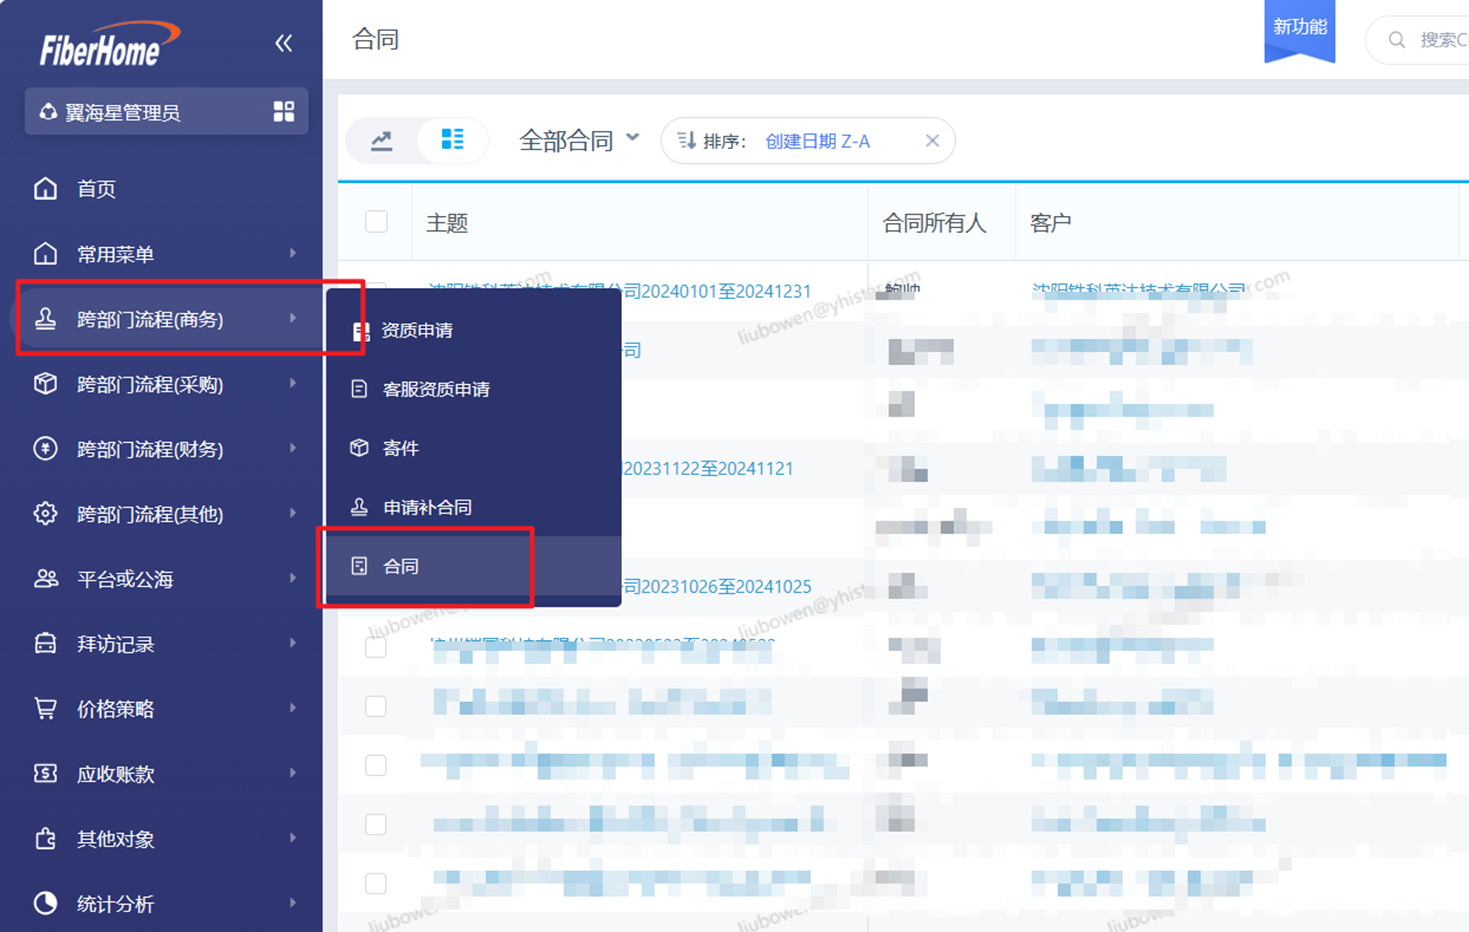Click the yen coin icon of 跨部门流程(财务)
Screen dimensions: 1469x932
45,448
